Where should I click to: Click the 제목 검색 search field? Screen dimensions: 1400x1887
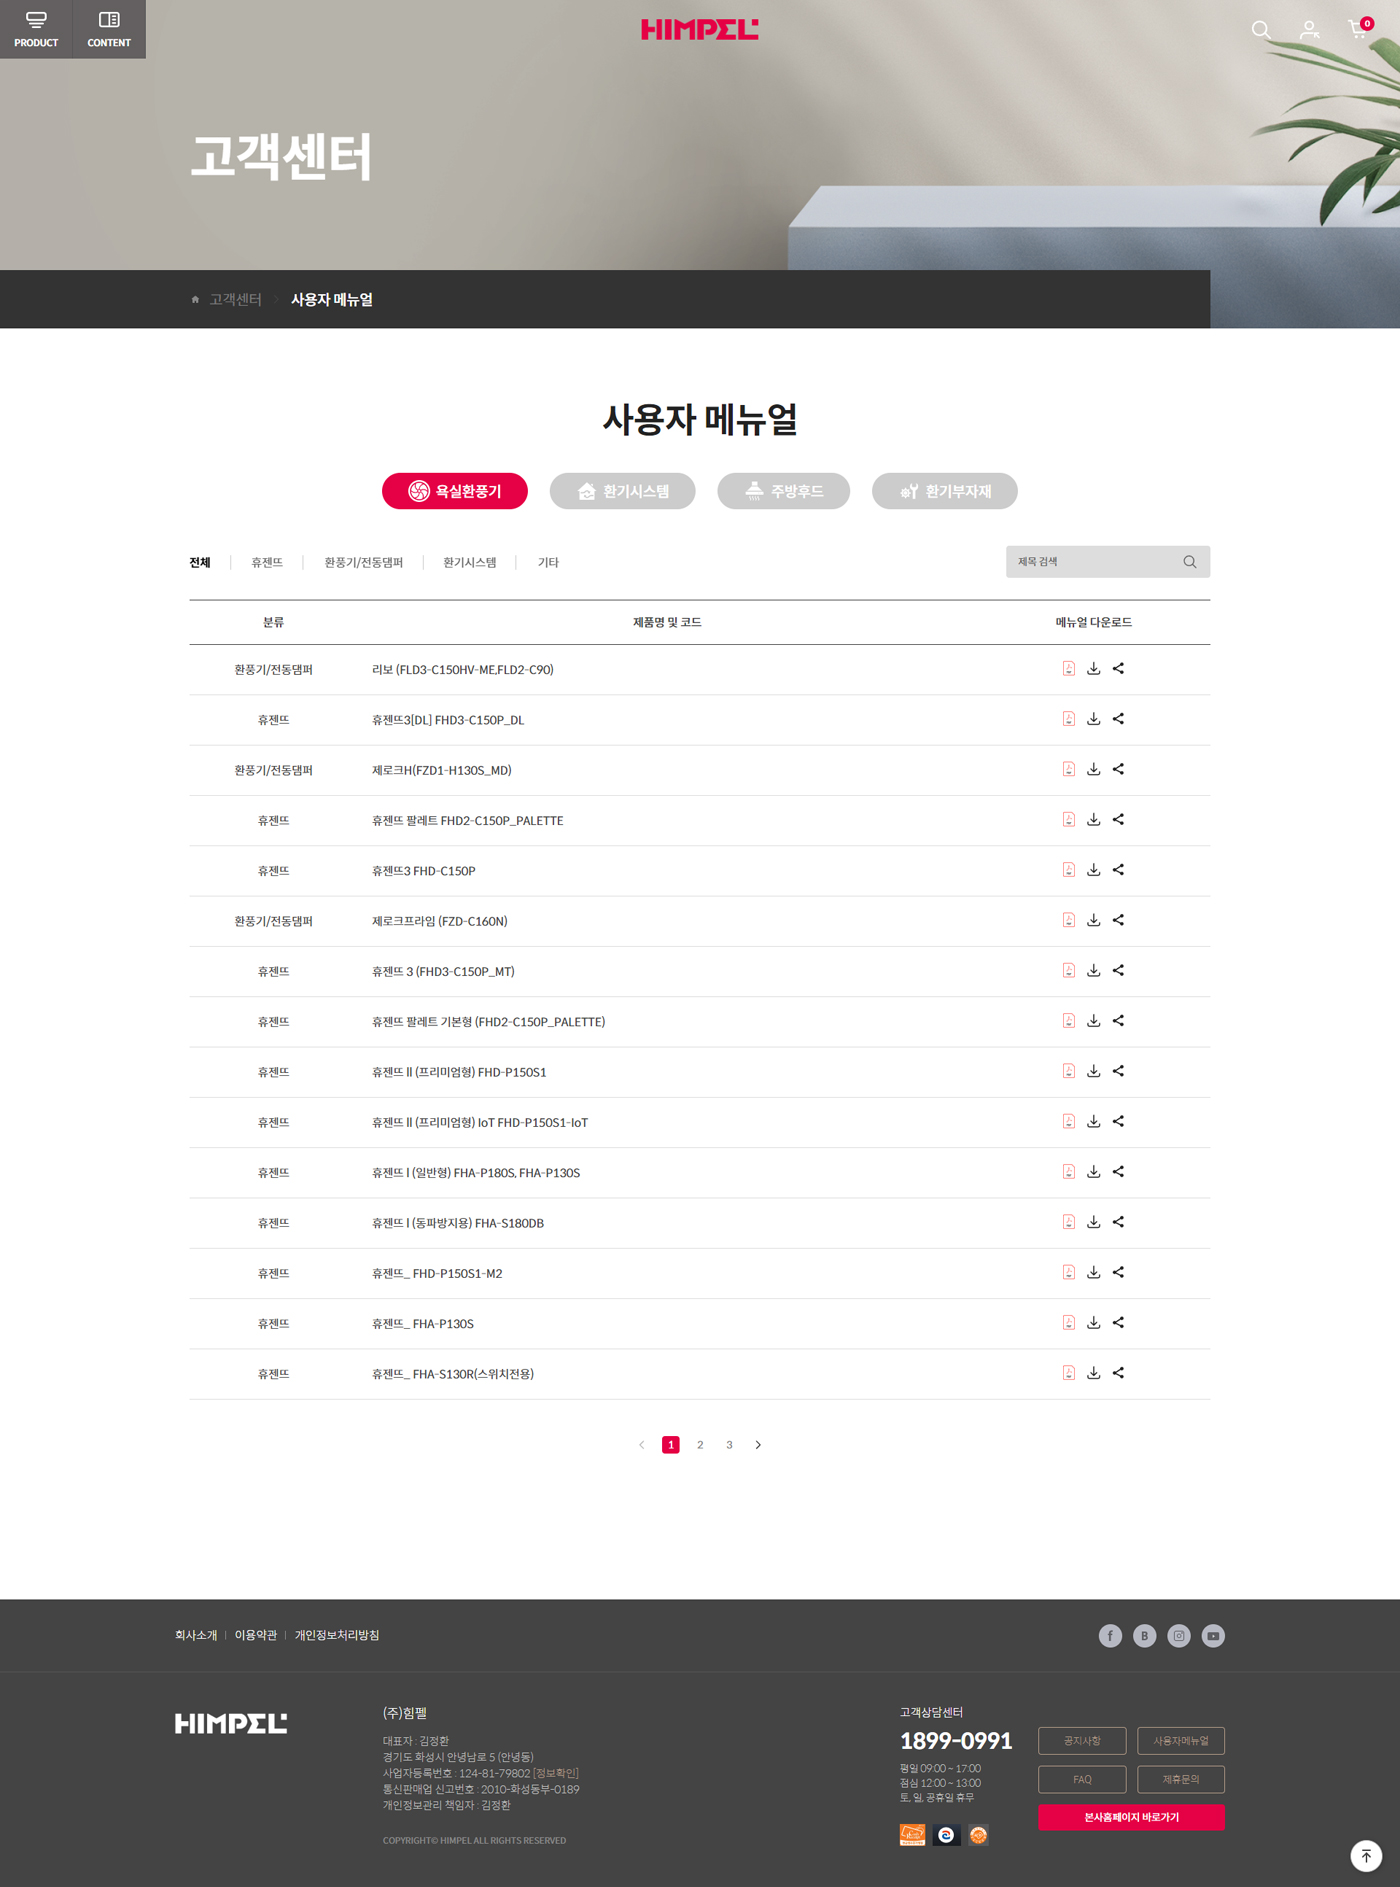coord(1095,562)
